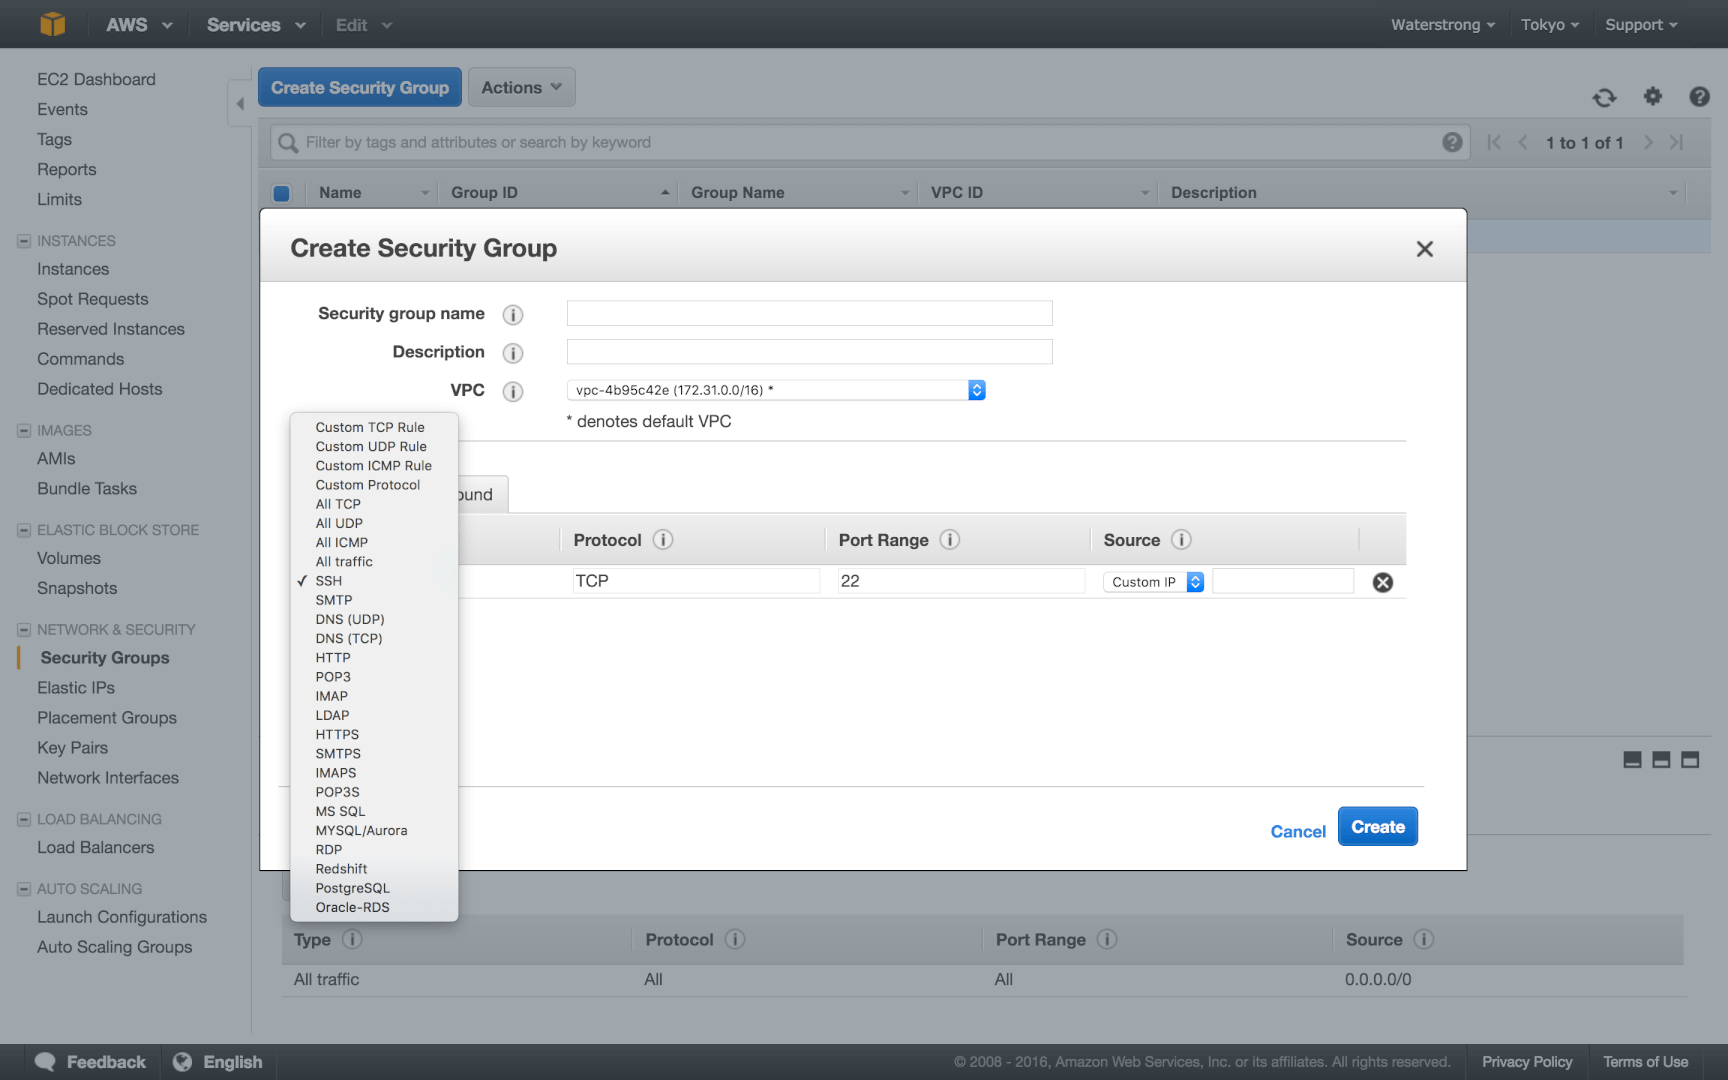The width and height of the screenshot is (1728, 1080).
Task: Open the Support menu
Action: tap(1641, 25)
